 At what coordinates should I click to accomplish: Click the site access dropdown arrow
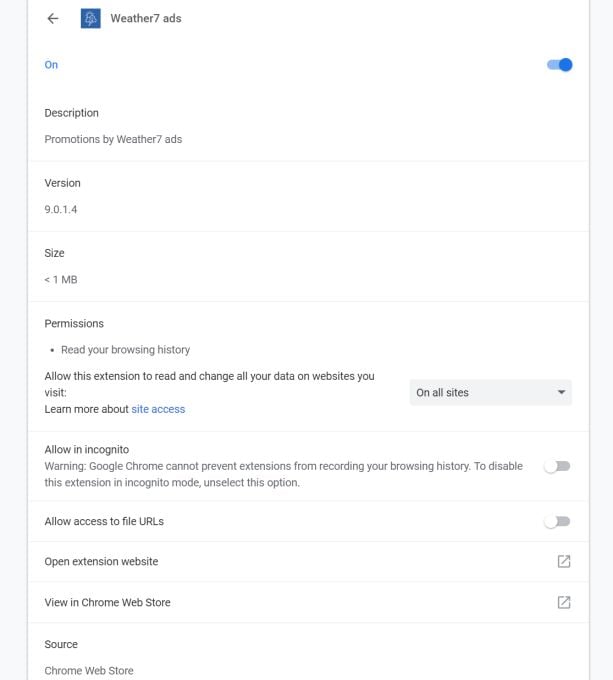(x=561, y=393)
